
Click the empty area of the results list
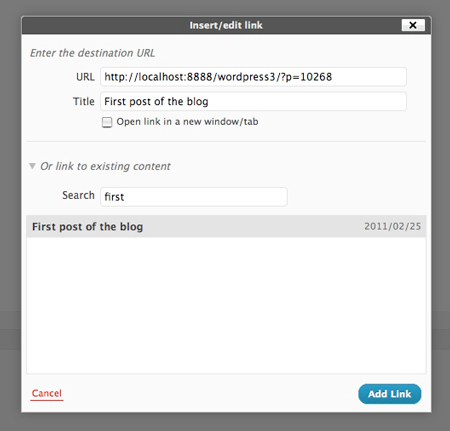pos(226,305)
